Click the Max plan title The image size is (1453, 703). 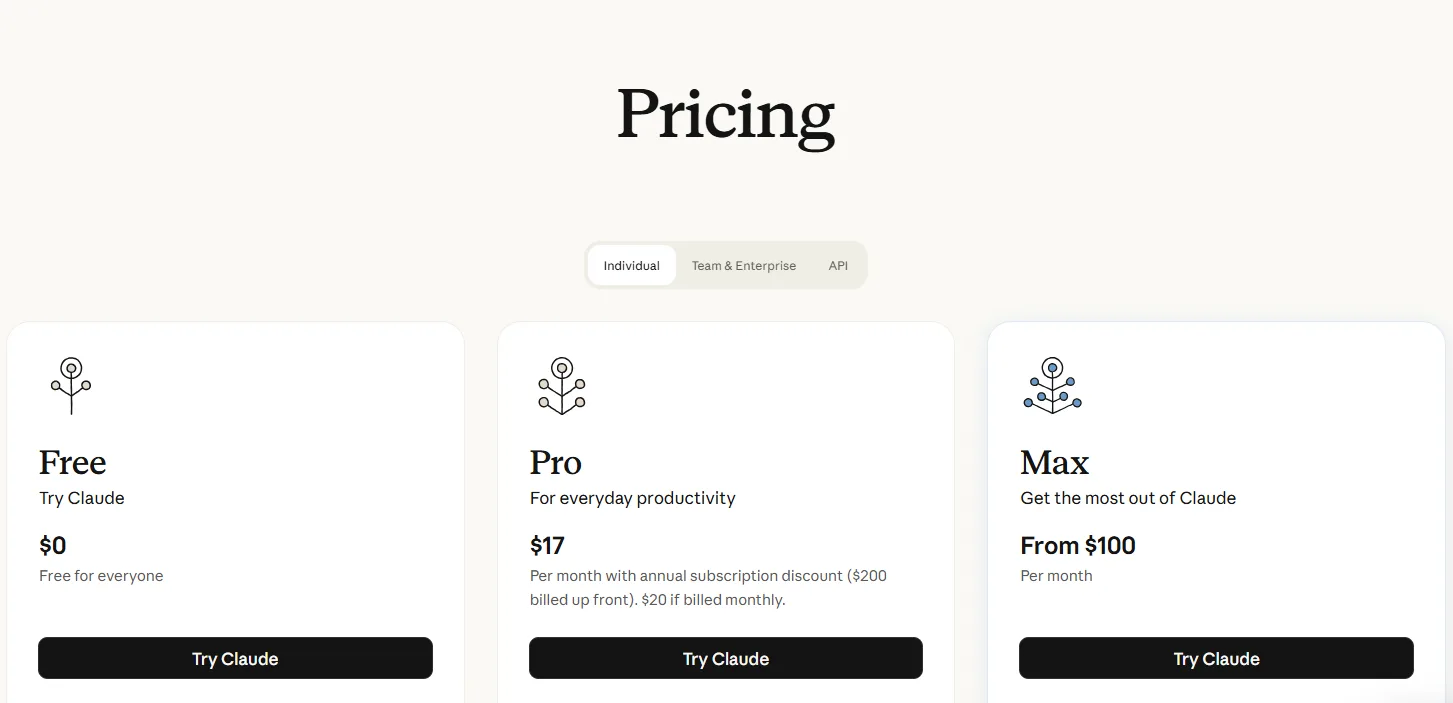tap(1055, 462)
